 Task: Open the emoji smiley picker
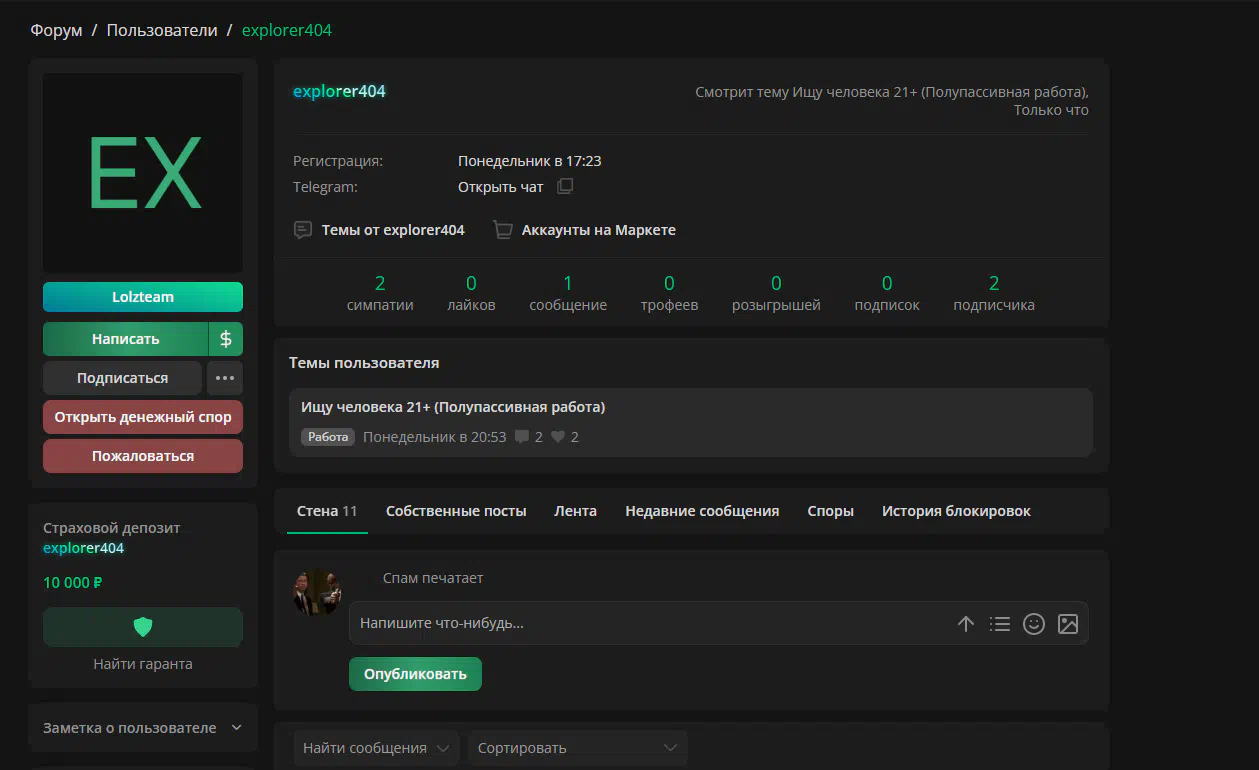pyautogui.click(x=1033, y=624)
